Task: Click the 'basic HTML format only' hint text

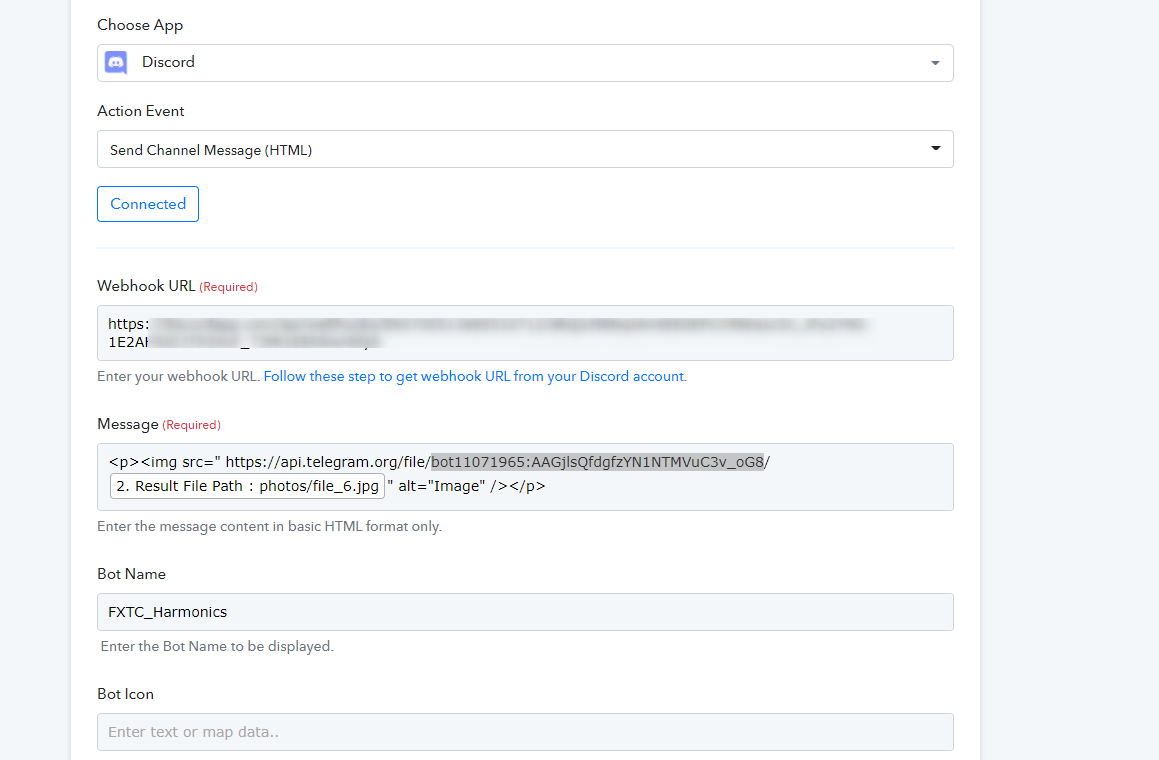Action: 270,526
